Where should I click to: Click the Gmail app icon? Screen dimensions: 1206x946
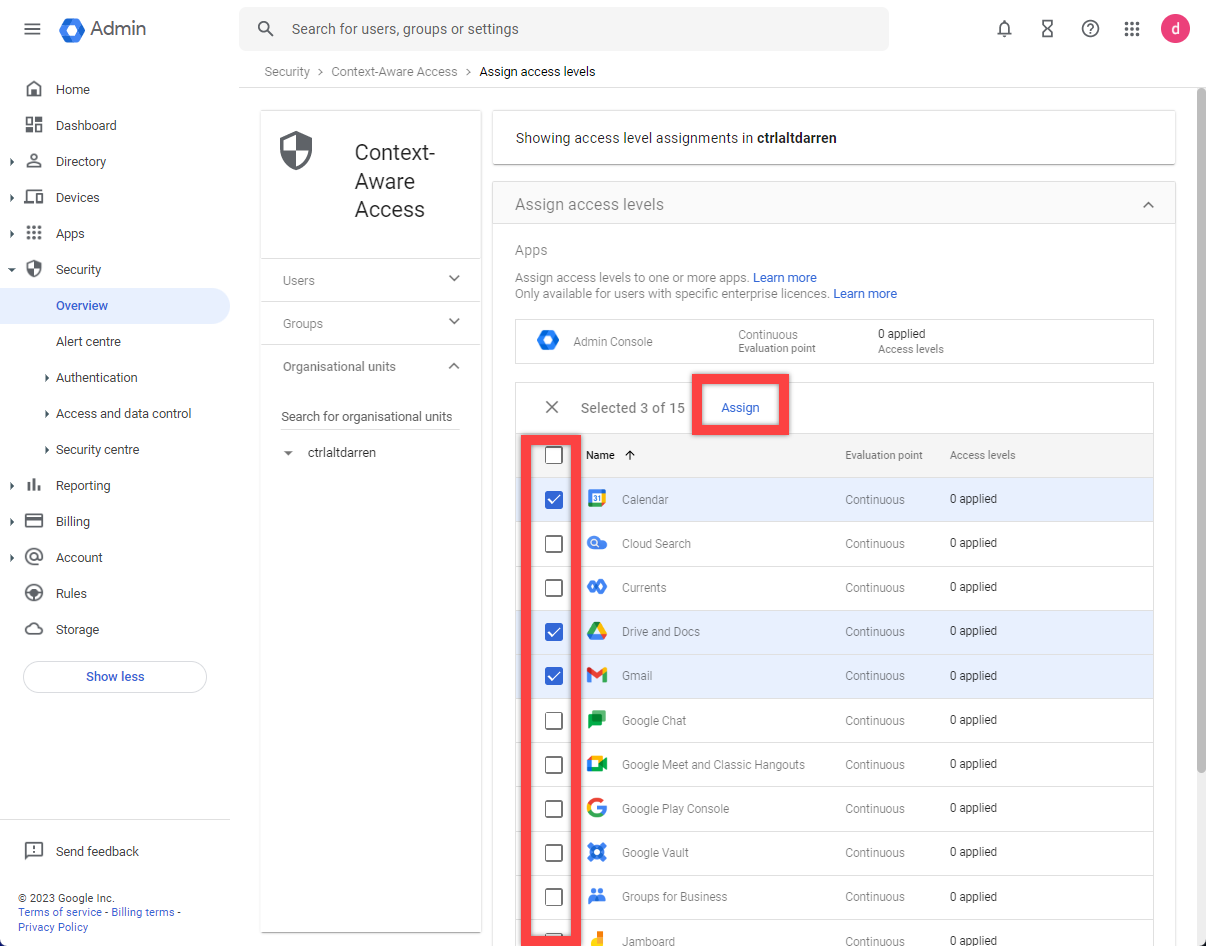pyautogui.click(x=597, y=676)
